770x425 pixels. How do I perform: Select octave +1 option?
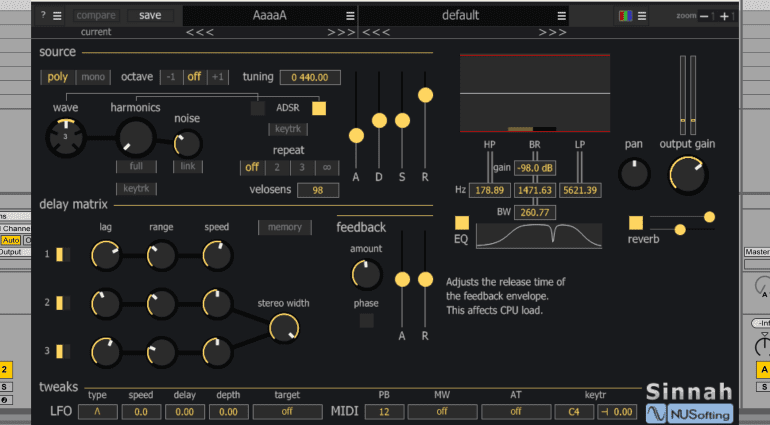tap(219, 77)
